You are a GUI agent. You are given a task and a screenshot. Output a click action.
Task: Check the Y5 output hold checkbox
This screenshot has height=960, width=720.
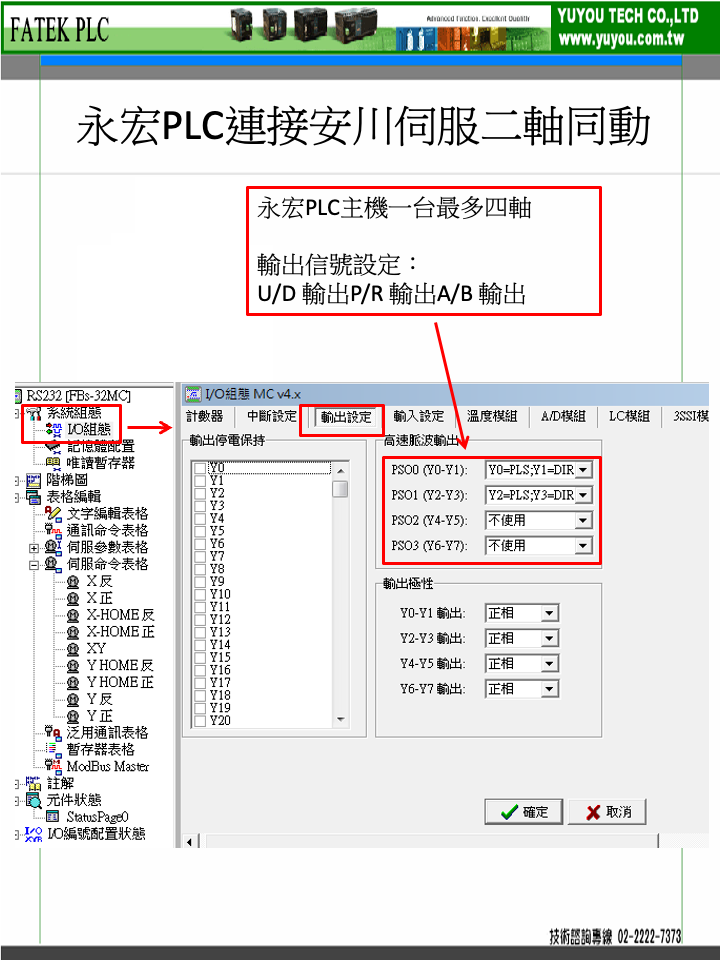click(200, 531)
